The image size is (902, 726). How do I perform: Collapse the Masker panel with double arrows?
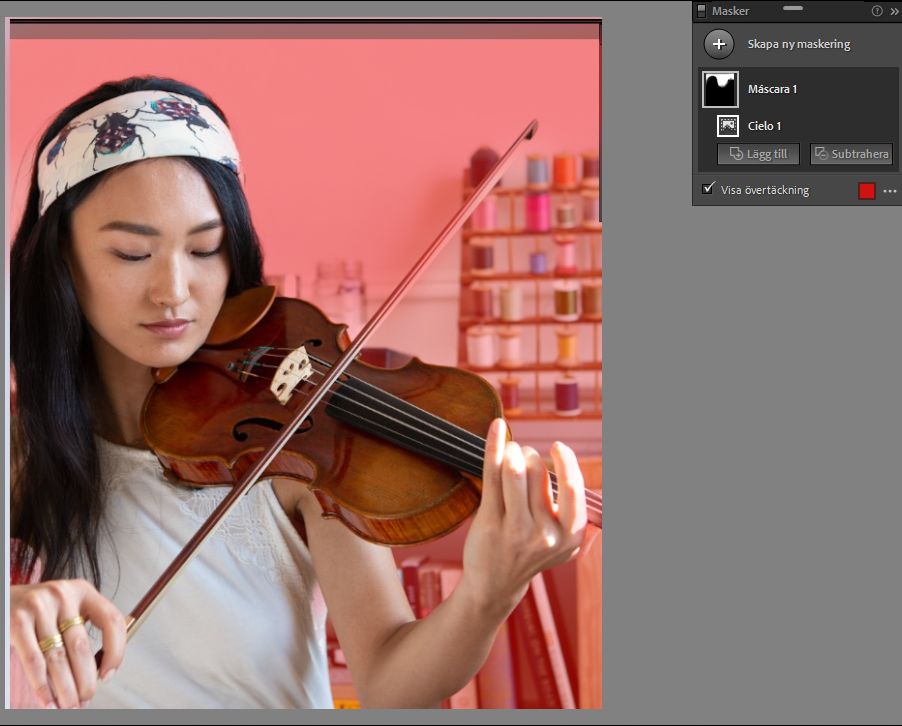895,11
